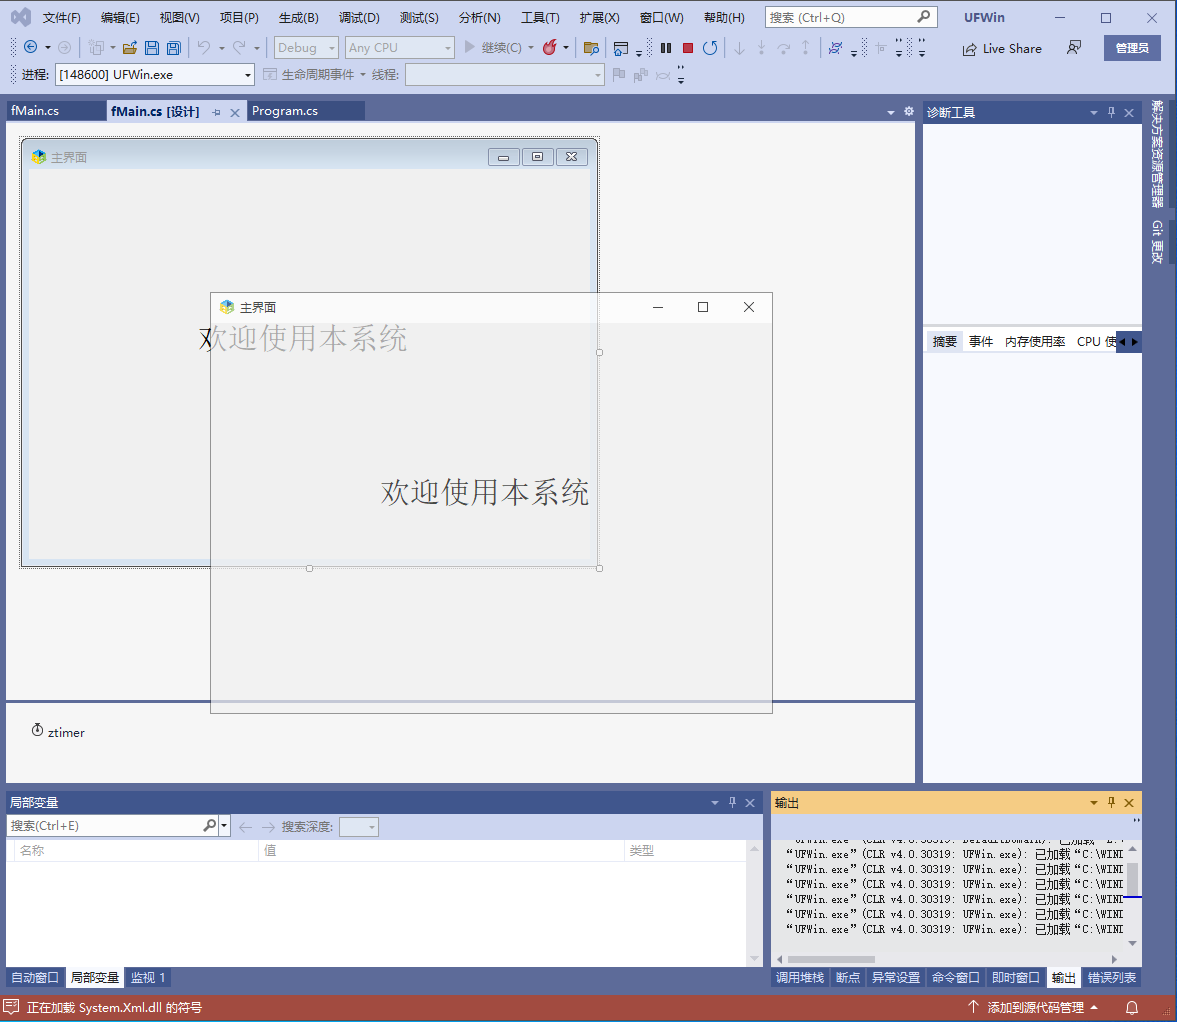Click the feedback person icon
Image resolution: width=1177 pixels, height=1022 pixels.
(1074, 48)
